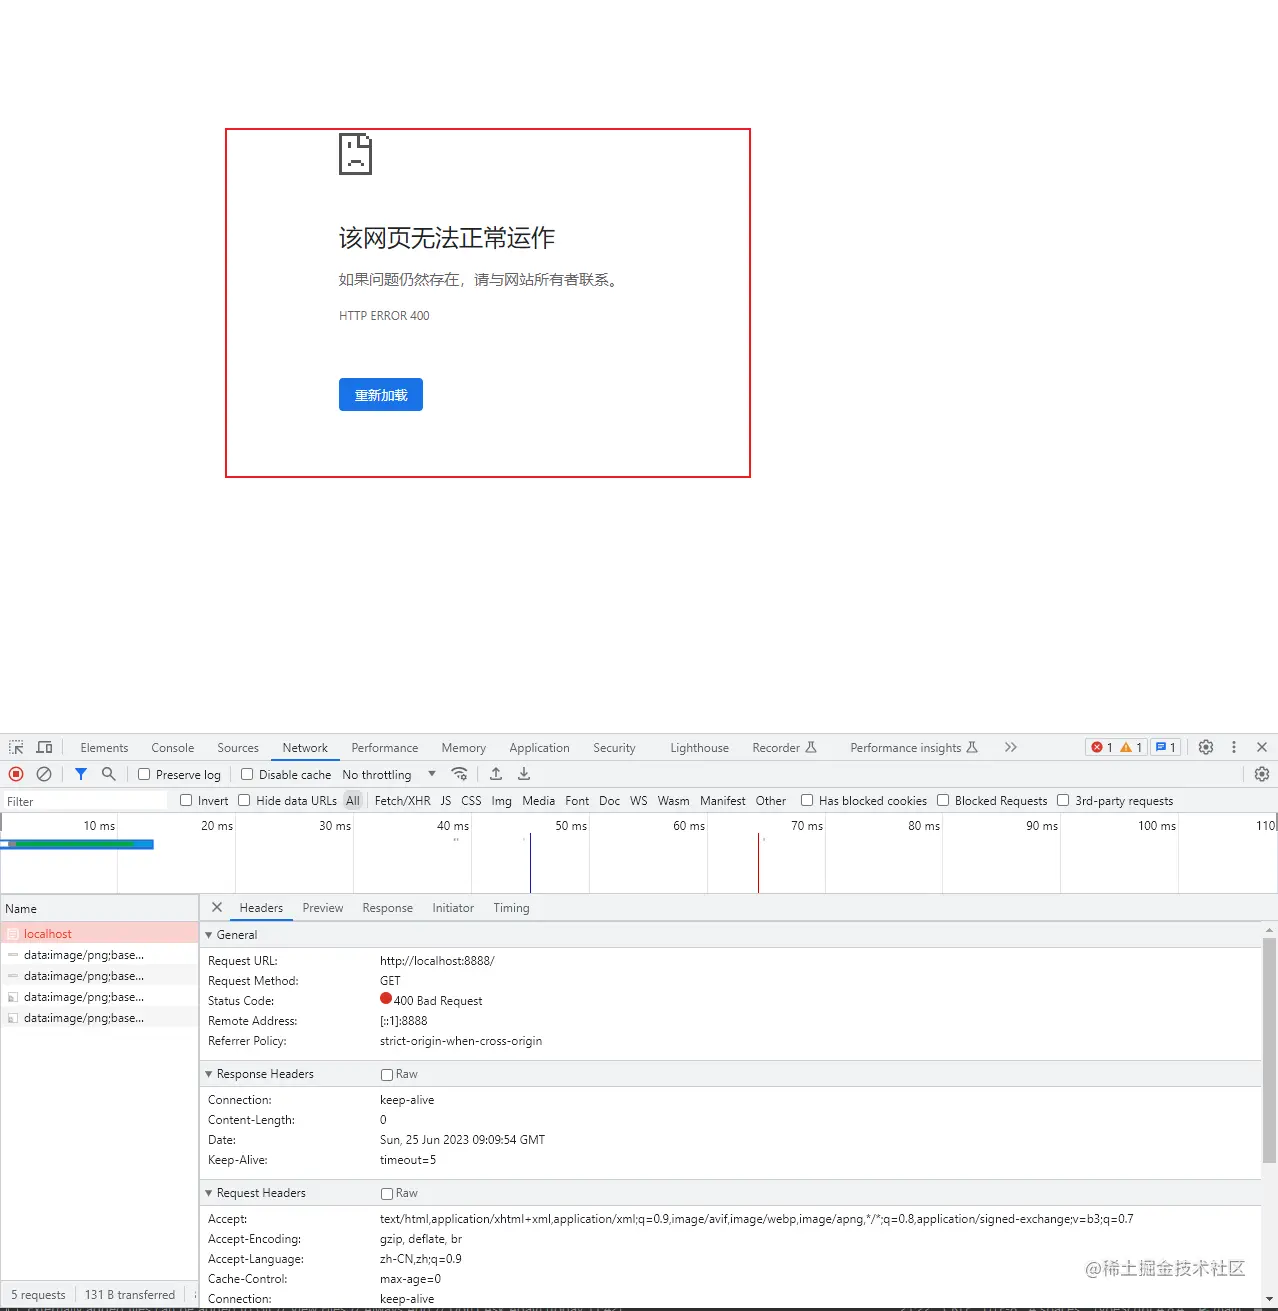Image resolution: width=1278 pixels, height=1311 pixels.
Task: Open network conditions wifi icon
Action: (x=460, y=774)
